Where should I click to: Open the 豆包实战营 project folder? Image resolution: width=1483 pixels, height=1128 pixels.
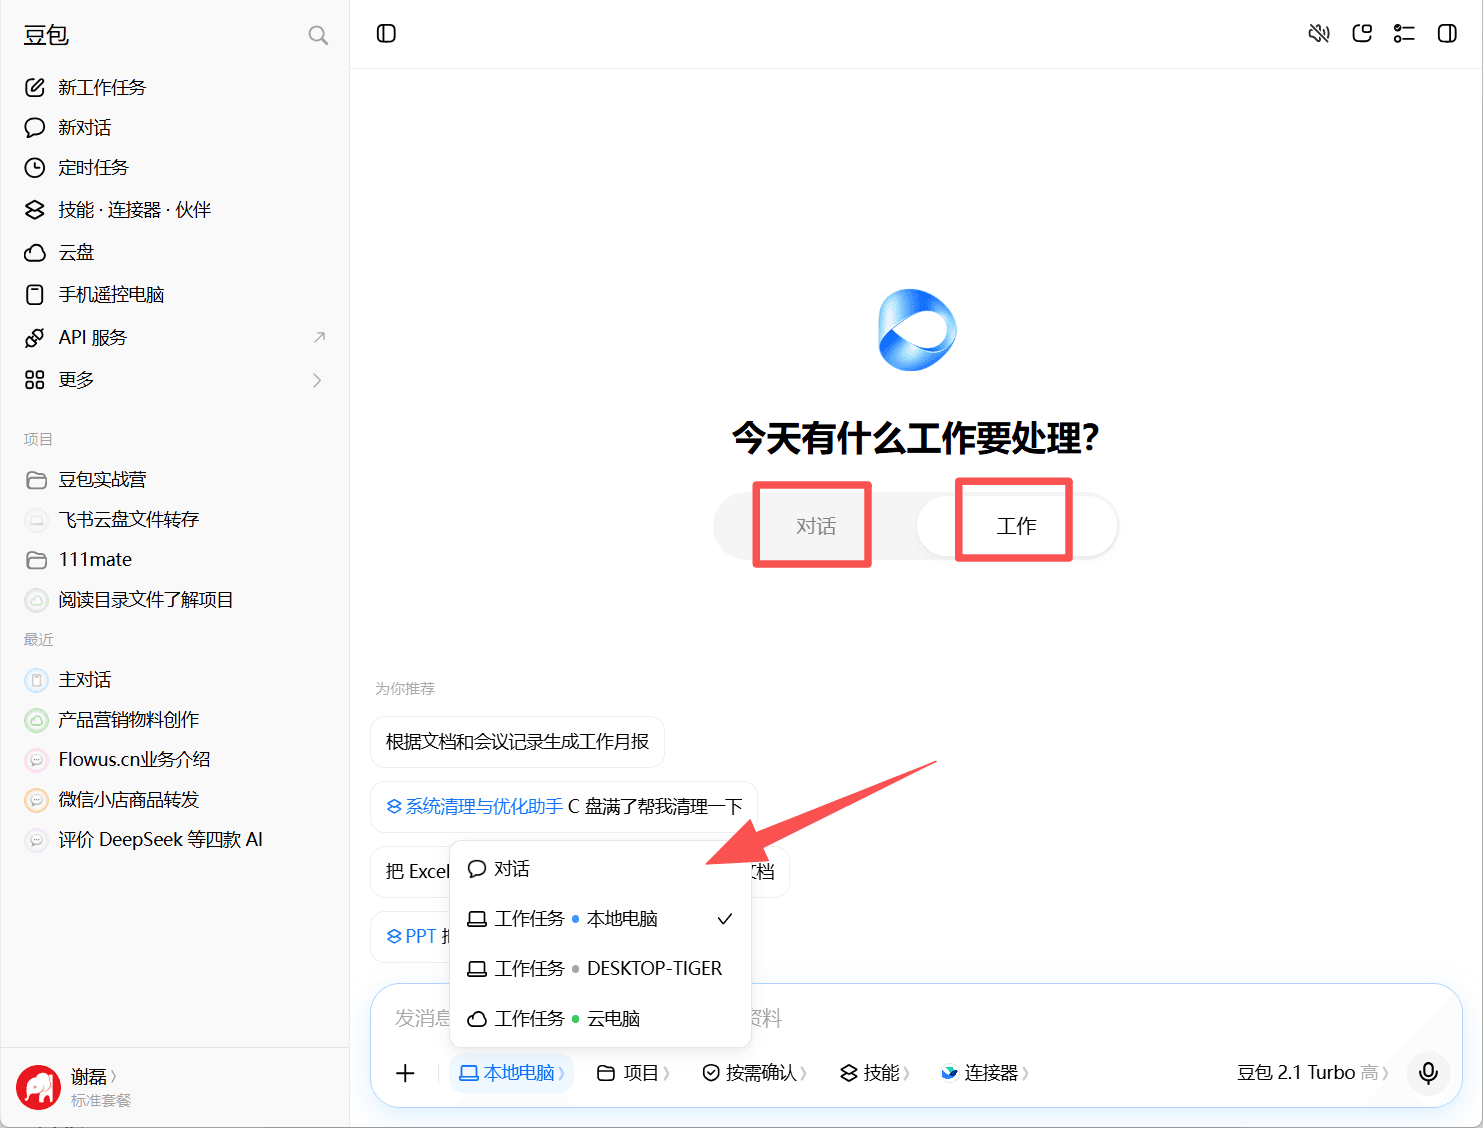tap(175, 480)
